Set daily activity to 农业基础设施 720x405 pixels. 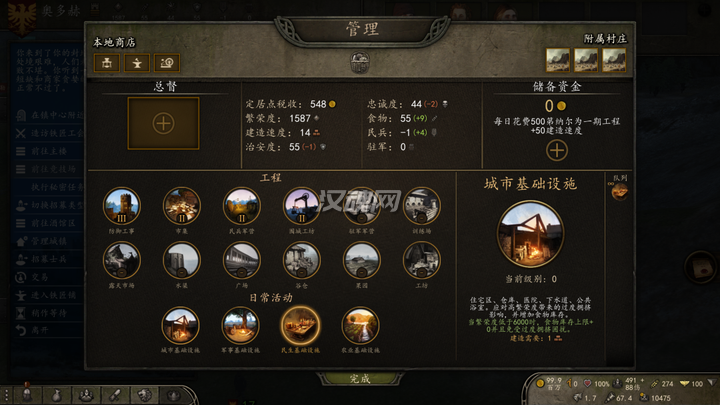(360, 326)
